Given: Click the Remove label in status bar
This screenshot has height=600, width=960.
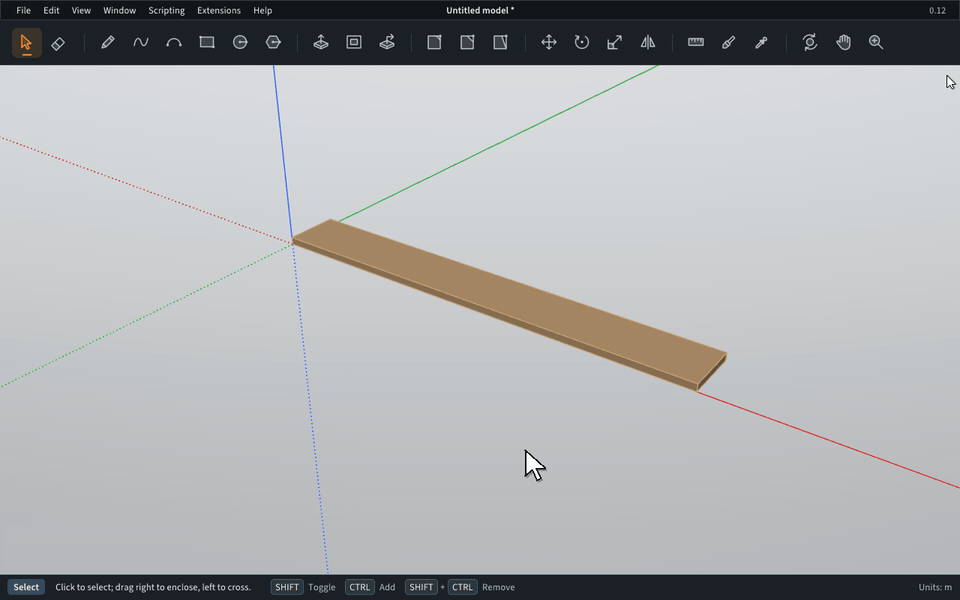Looking at the screenshot, I should pos(498,587).
